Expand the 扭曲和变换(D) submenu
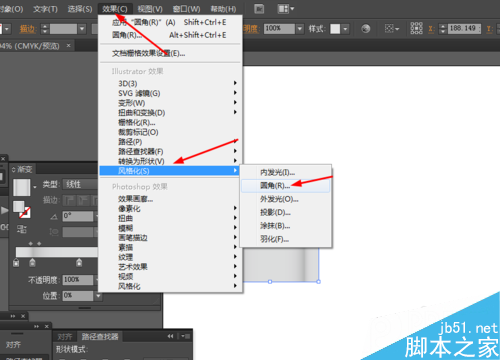Image resolution: width=500 pixels, height=360 pixels. (x=170, y=112)
